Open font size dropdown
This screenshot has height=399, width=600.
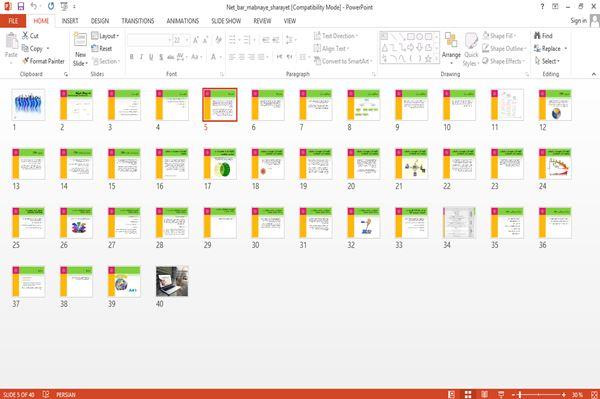coord(187,40)
